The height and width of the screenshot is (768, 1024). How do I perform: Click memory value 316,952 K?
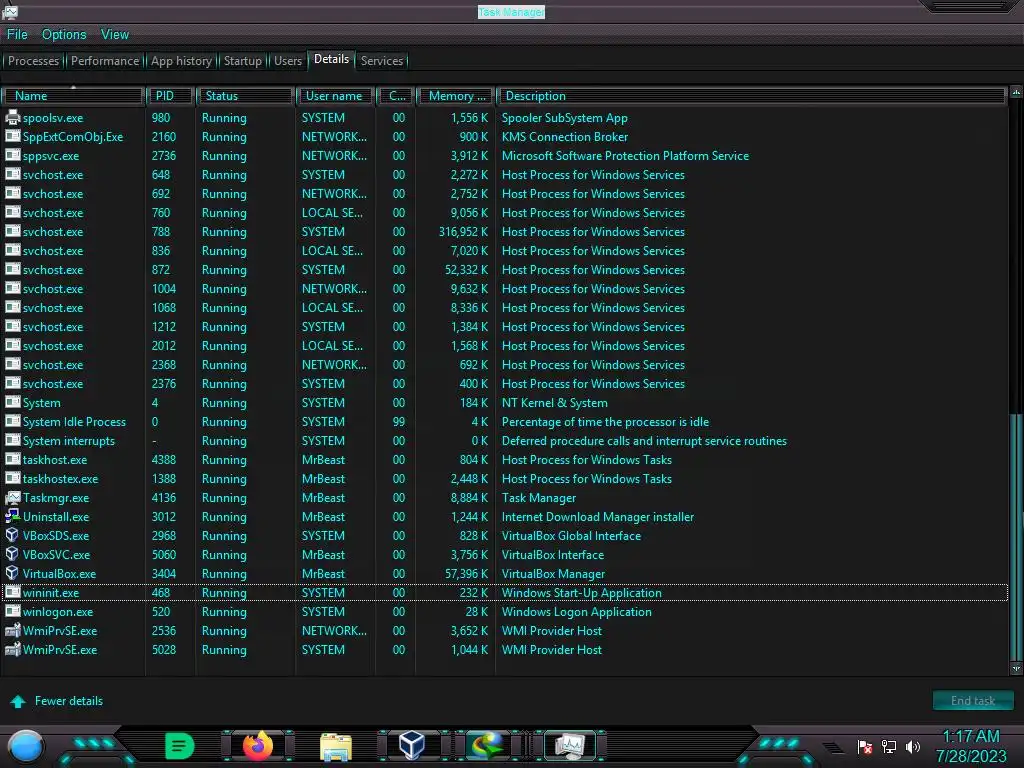click(463, 232)
